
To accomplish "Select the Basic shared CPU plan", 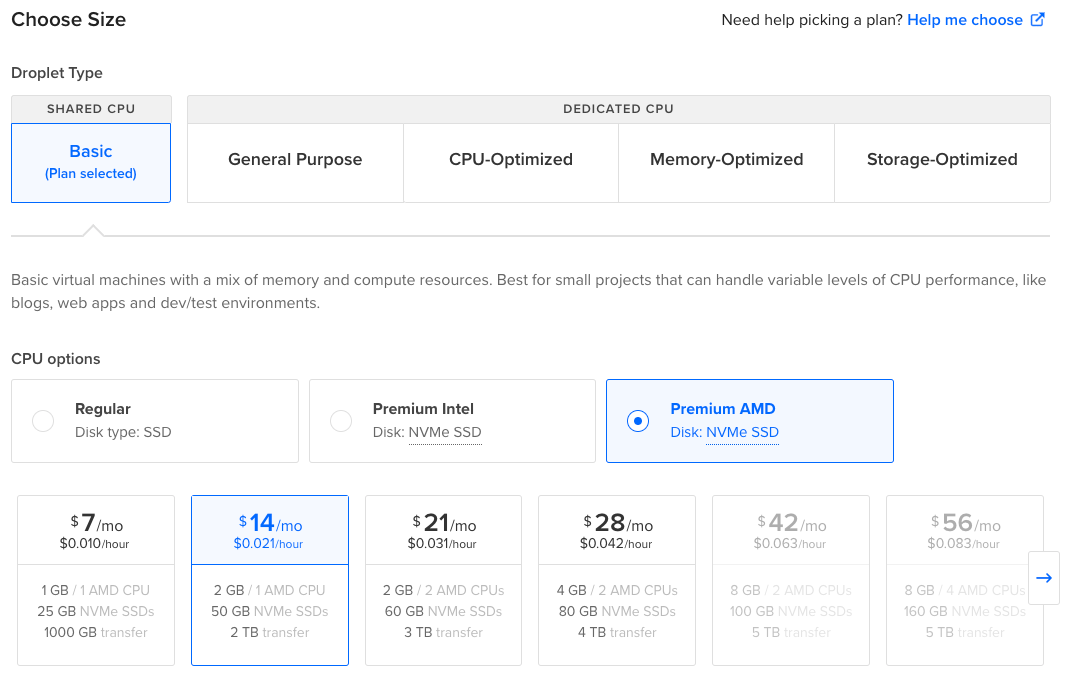I will click(91, 162).
